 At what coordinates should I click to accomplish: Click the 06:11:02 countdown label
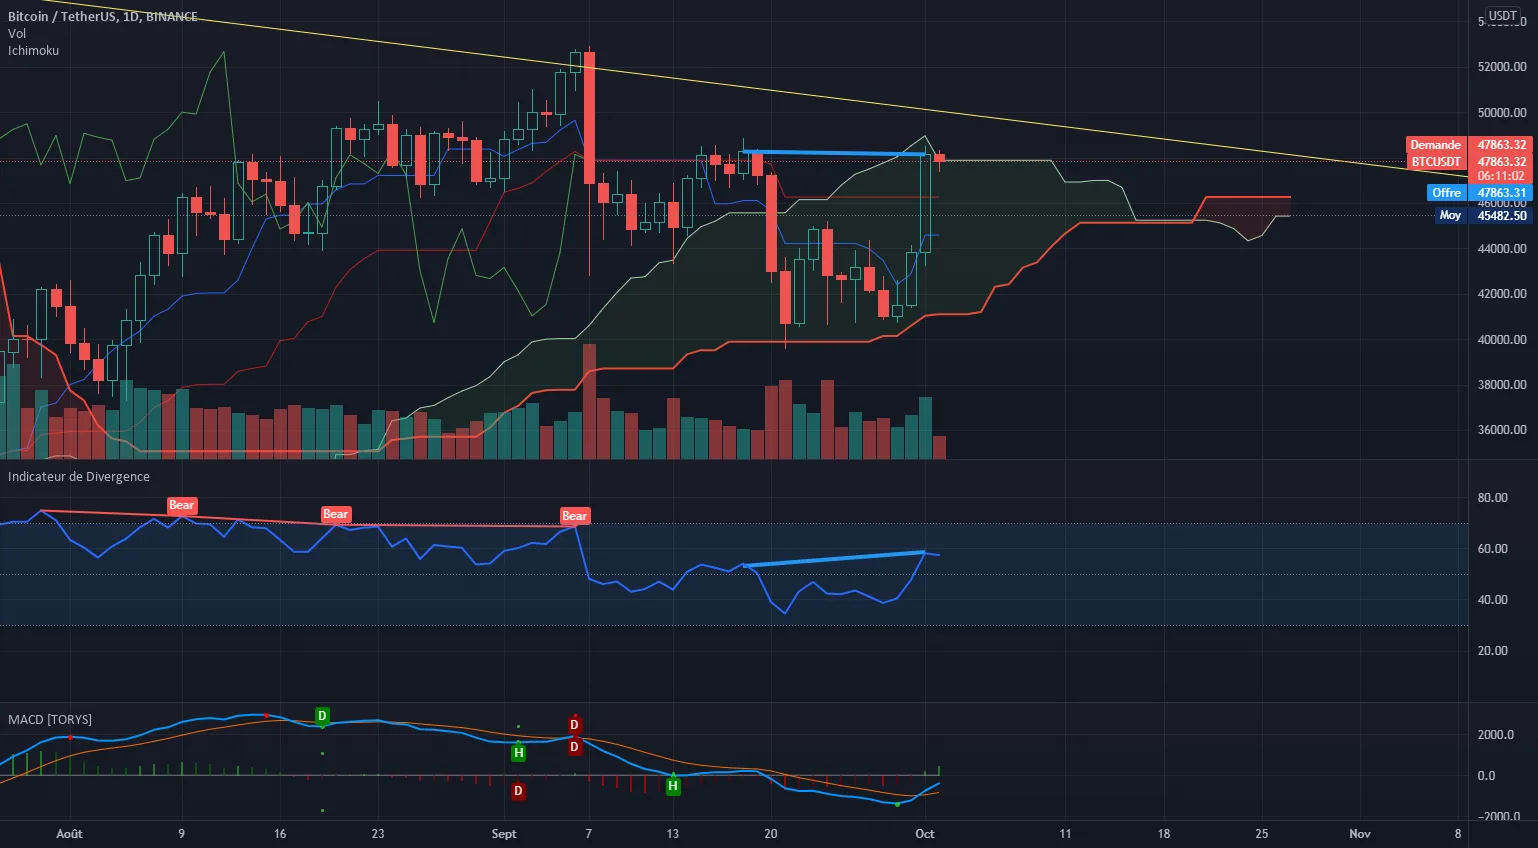(x=1501, y=176)
